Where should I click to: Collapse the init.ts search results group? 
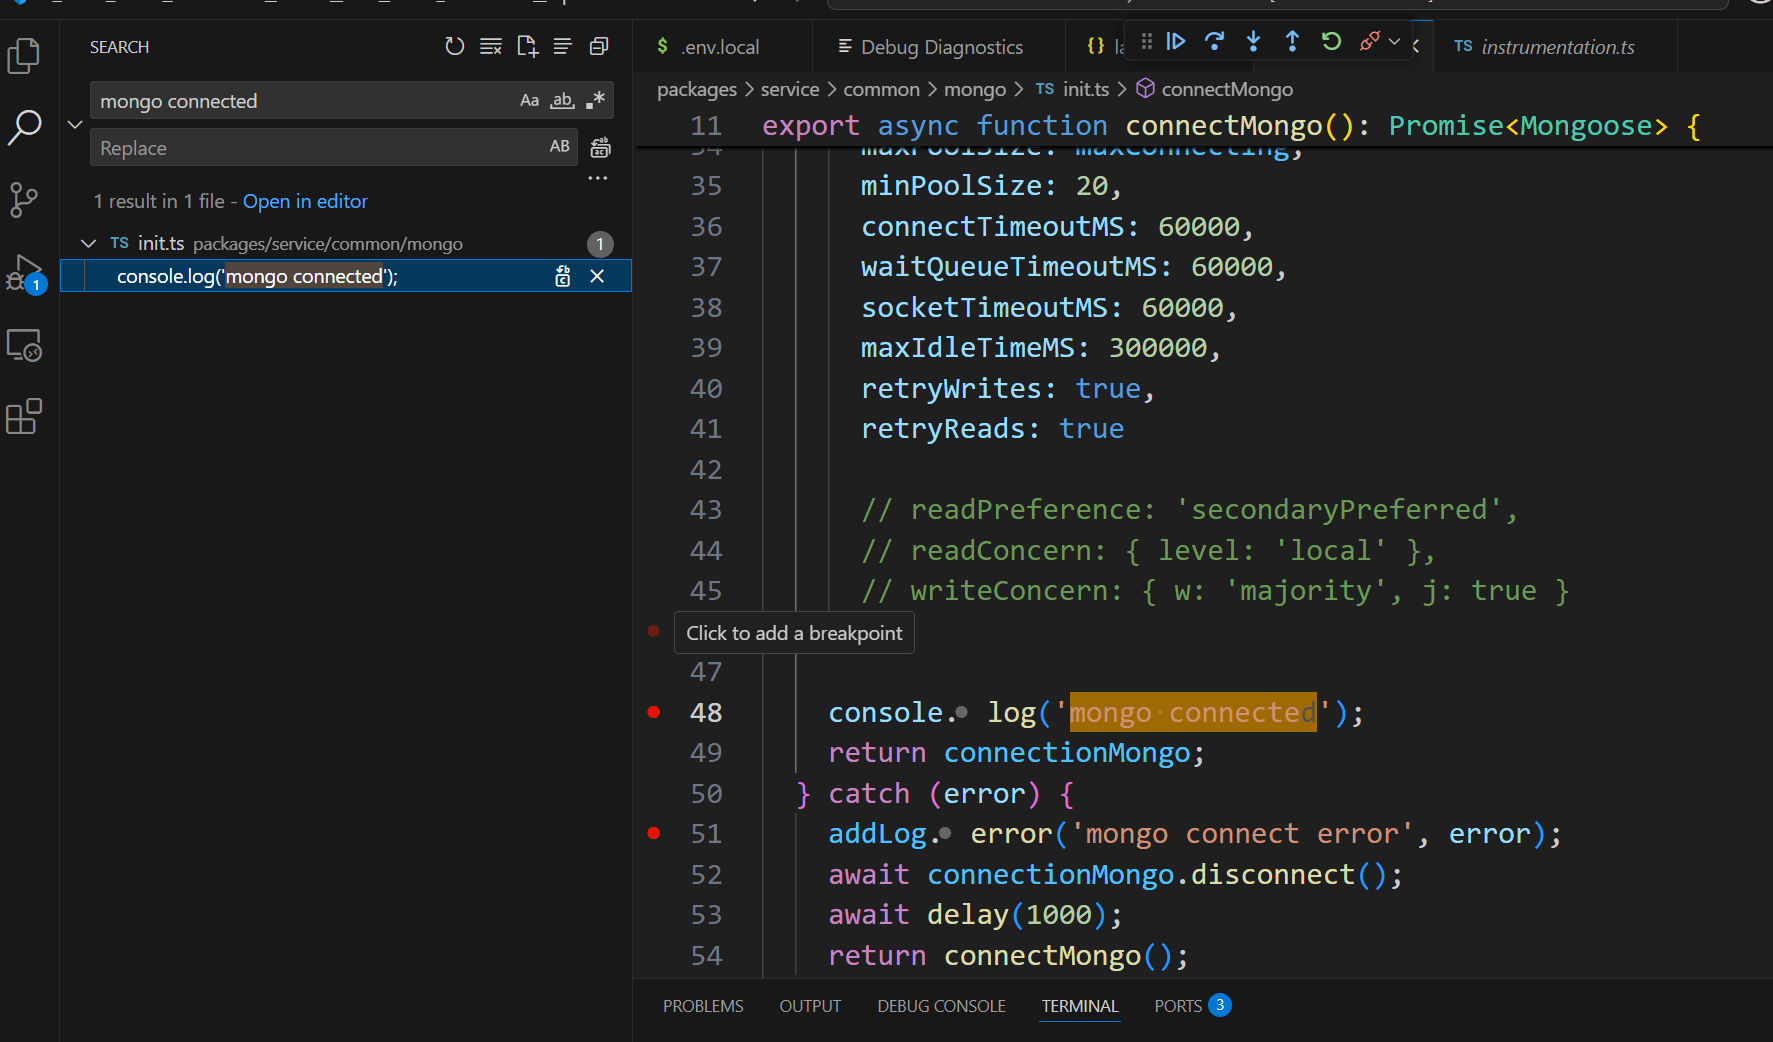tap(88, 243)
